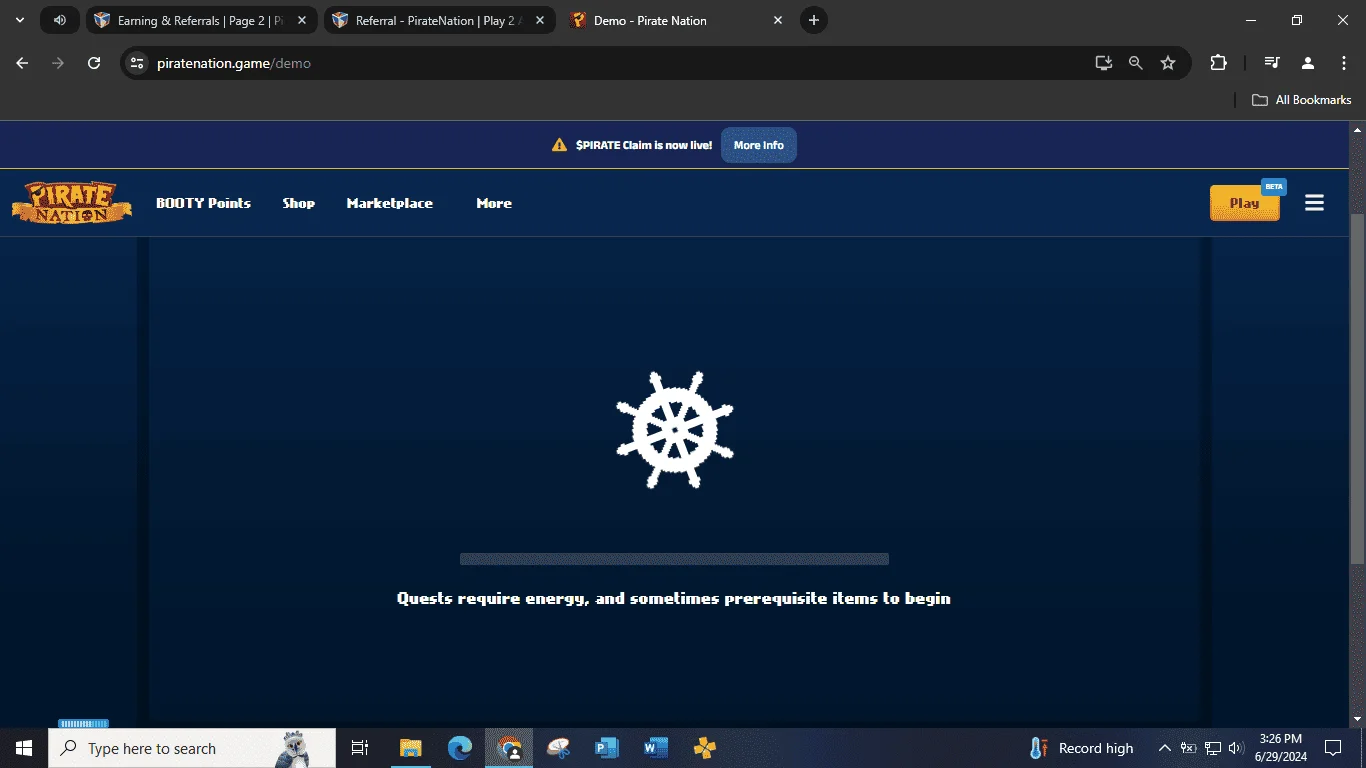This screenshot has width=1366, height=768.
Task: Click the yellow Play button
Action: (1244, 203)
